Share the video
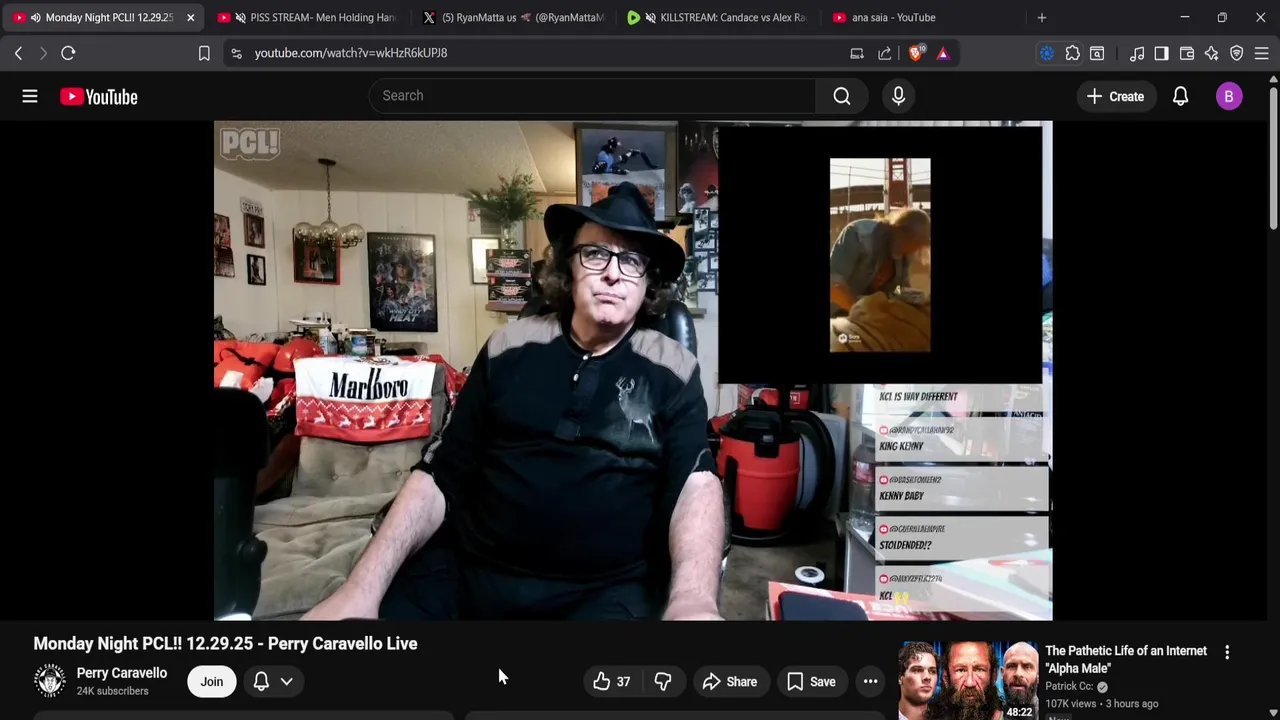Viewport: 1280px width, 720px height. click(730, 681)
